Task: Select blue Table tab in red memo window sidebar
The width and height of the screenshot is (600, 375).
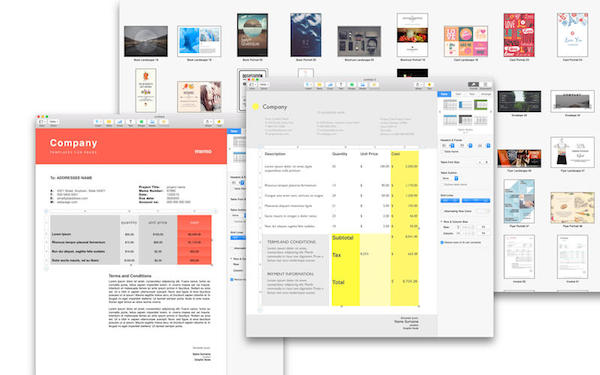Action: (234, 131)
